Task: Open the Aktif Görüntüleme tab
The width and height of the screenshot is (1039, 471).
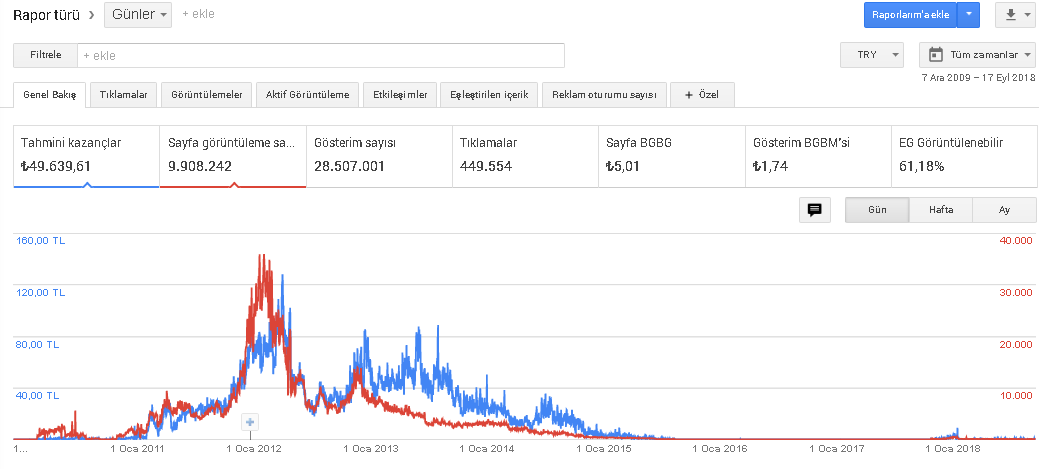Action: coord(307,95)
